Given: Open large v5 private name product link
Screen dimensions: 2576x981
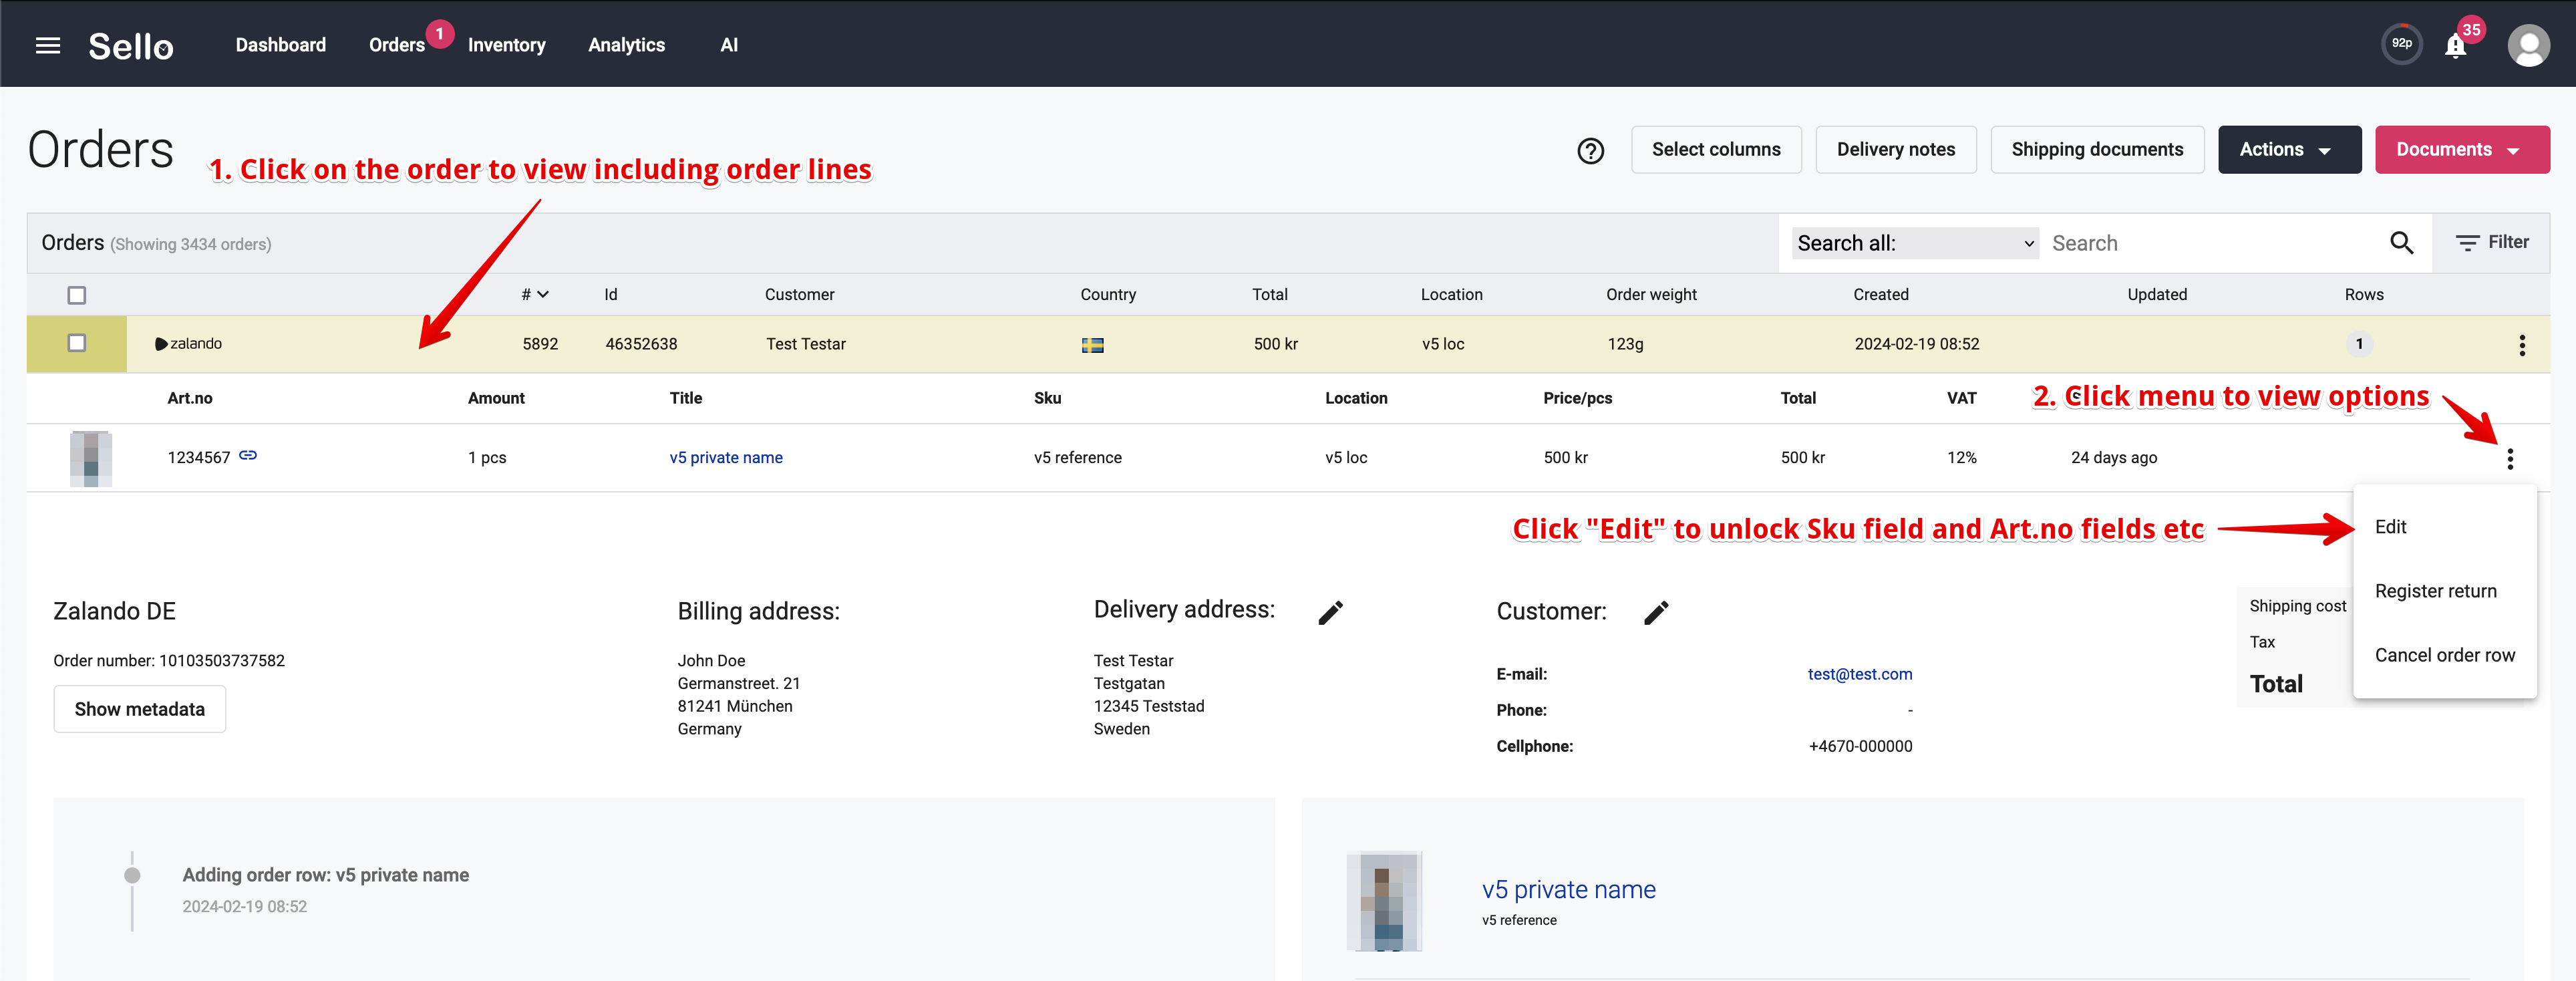Looking at the screenshot, I should click(x=1568, y=889).
